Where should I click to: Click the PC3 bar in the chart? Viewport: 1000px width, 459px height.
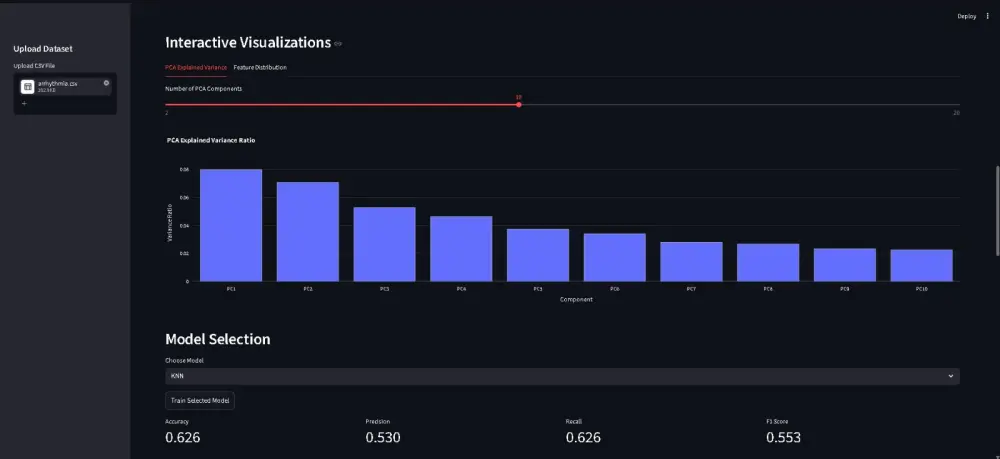tap(385, 244)
